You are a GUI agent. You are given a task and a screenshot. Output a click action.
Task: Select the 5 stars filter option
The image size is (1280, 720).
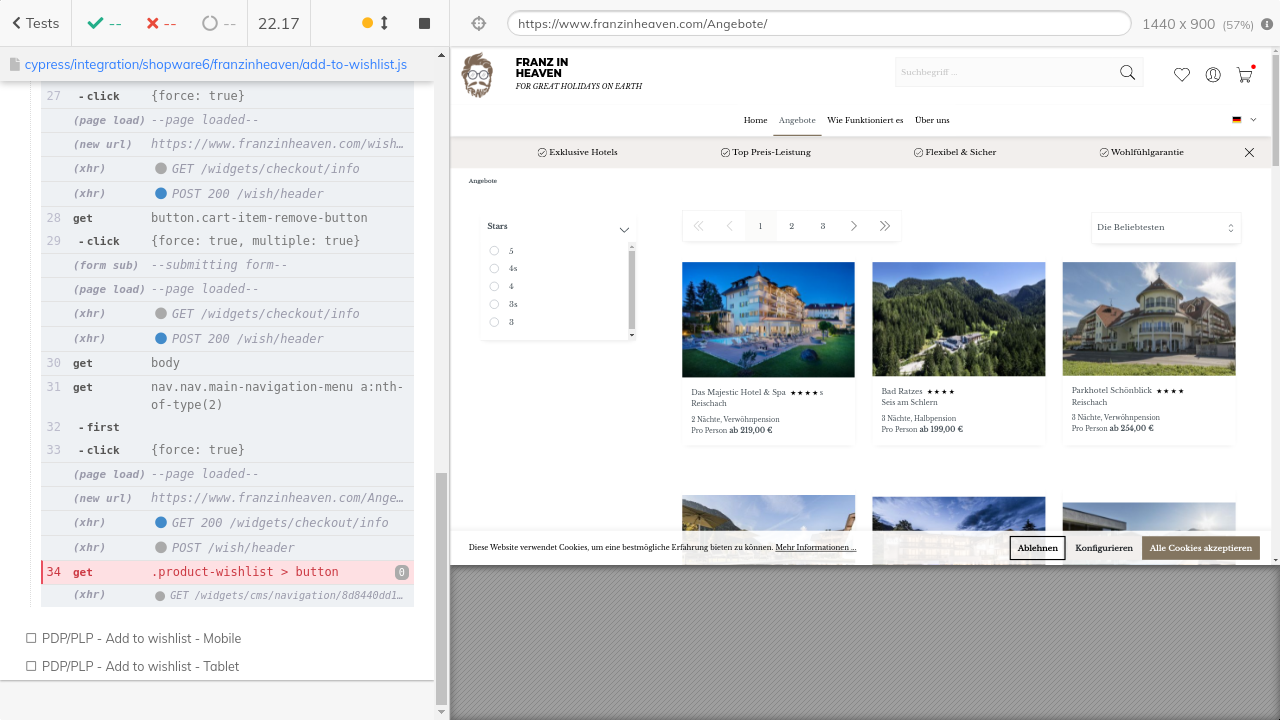point(494,251)
